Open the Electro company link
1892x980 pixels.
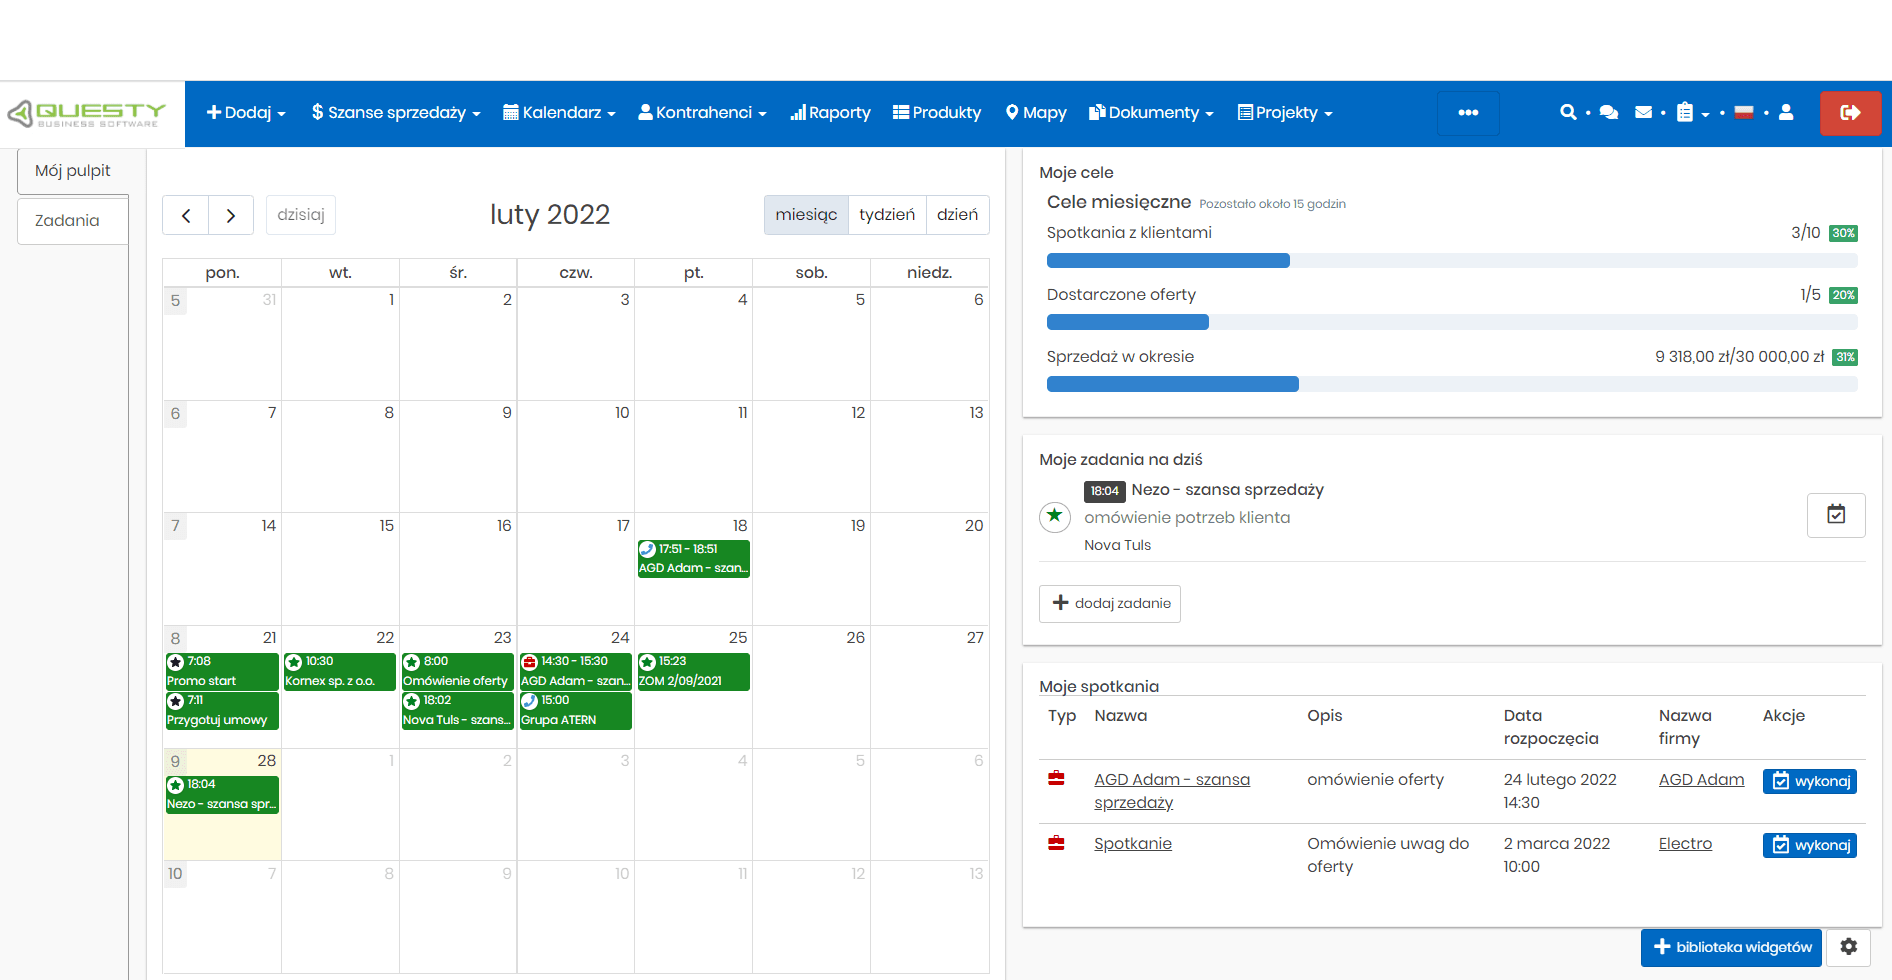coord(1685,844)
